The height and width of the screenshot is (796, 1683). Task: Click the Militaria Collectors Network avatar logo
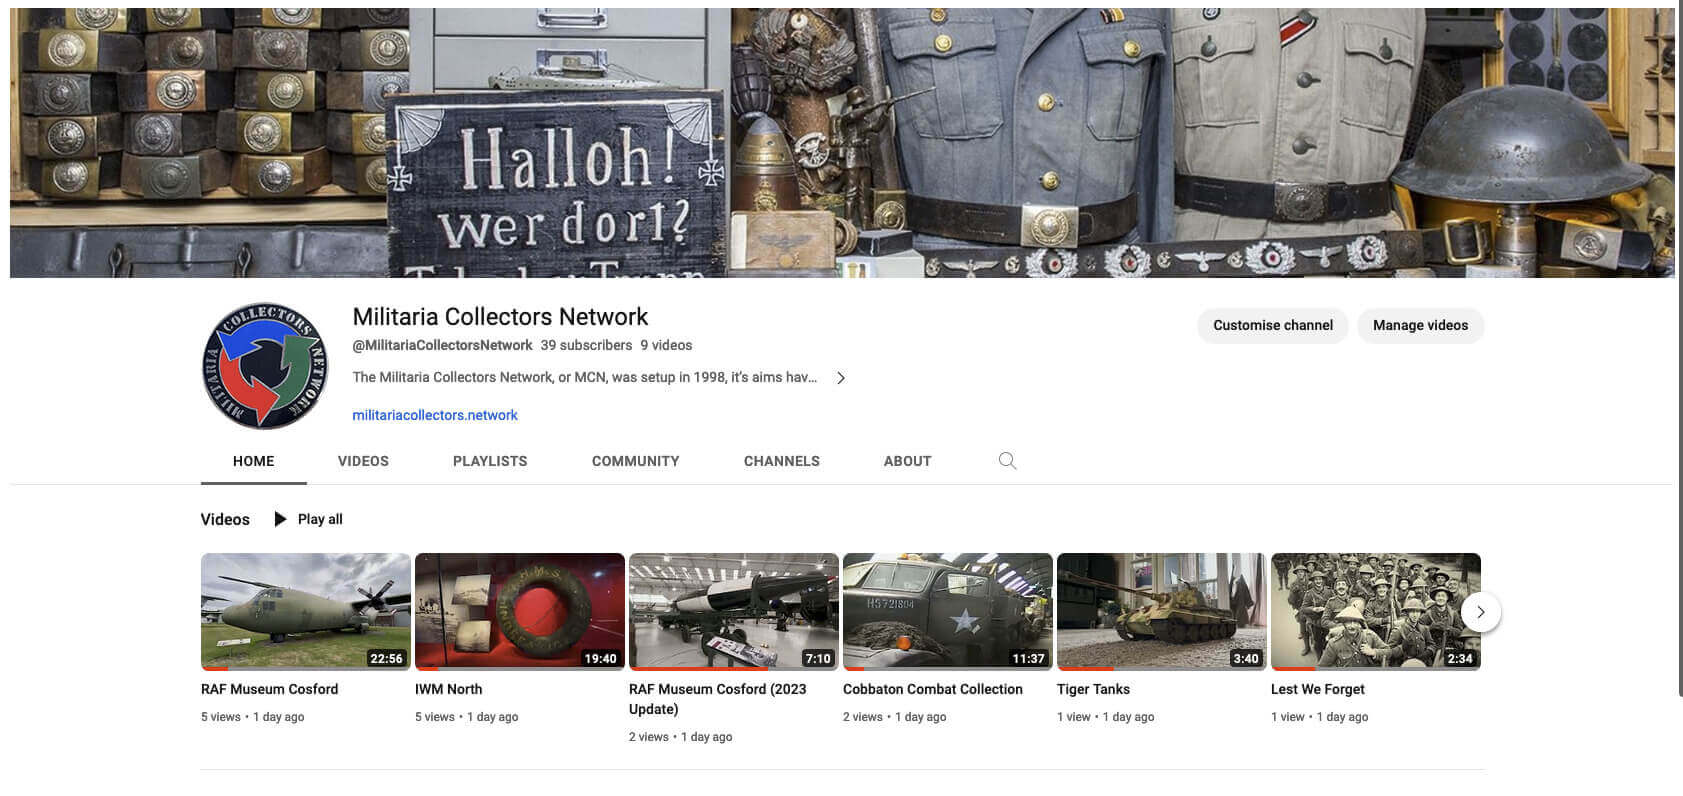click(265, 366)
